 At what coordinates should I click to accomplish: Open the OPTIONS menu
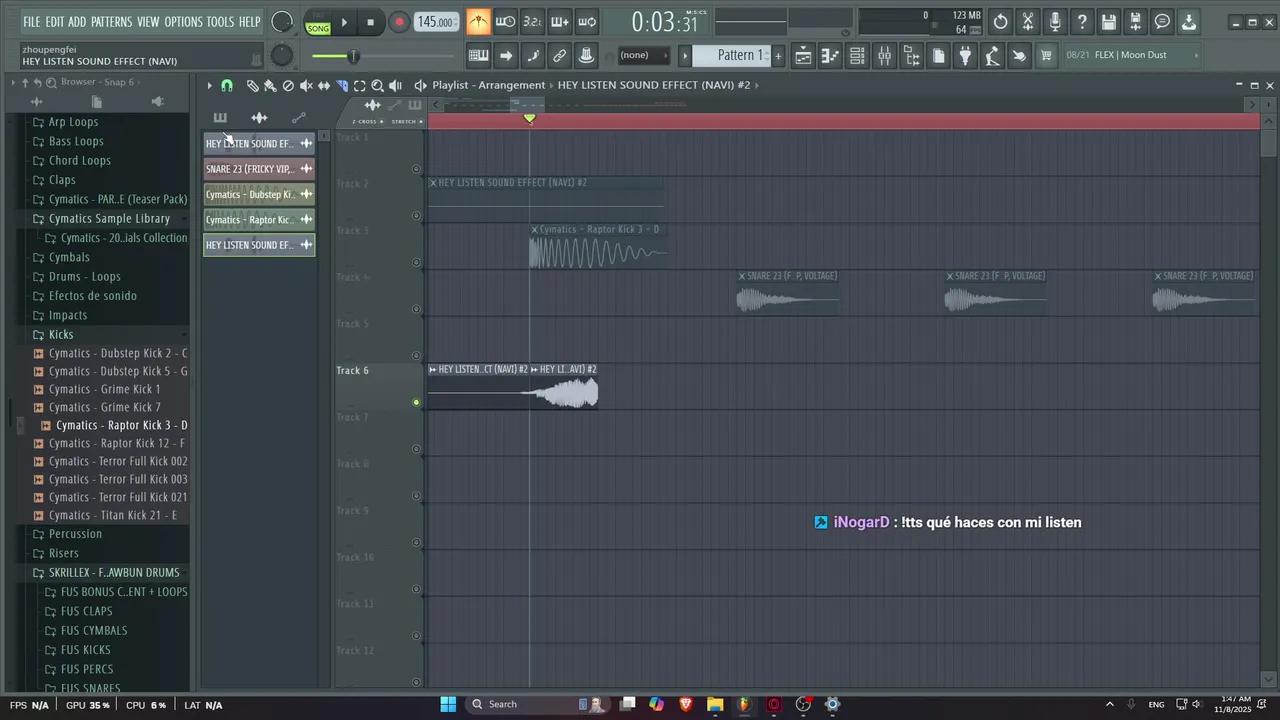pos(183,22)
